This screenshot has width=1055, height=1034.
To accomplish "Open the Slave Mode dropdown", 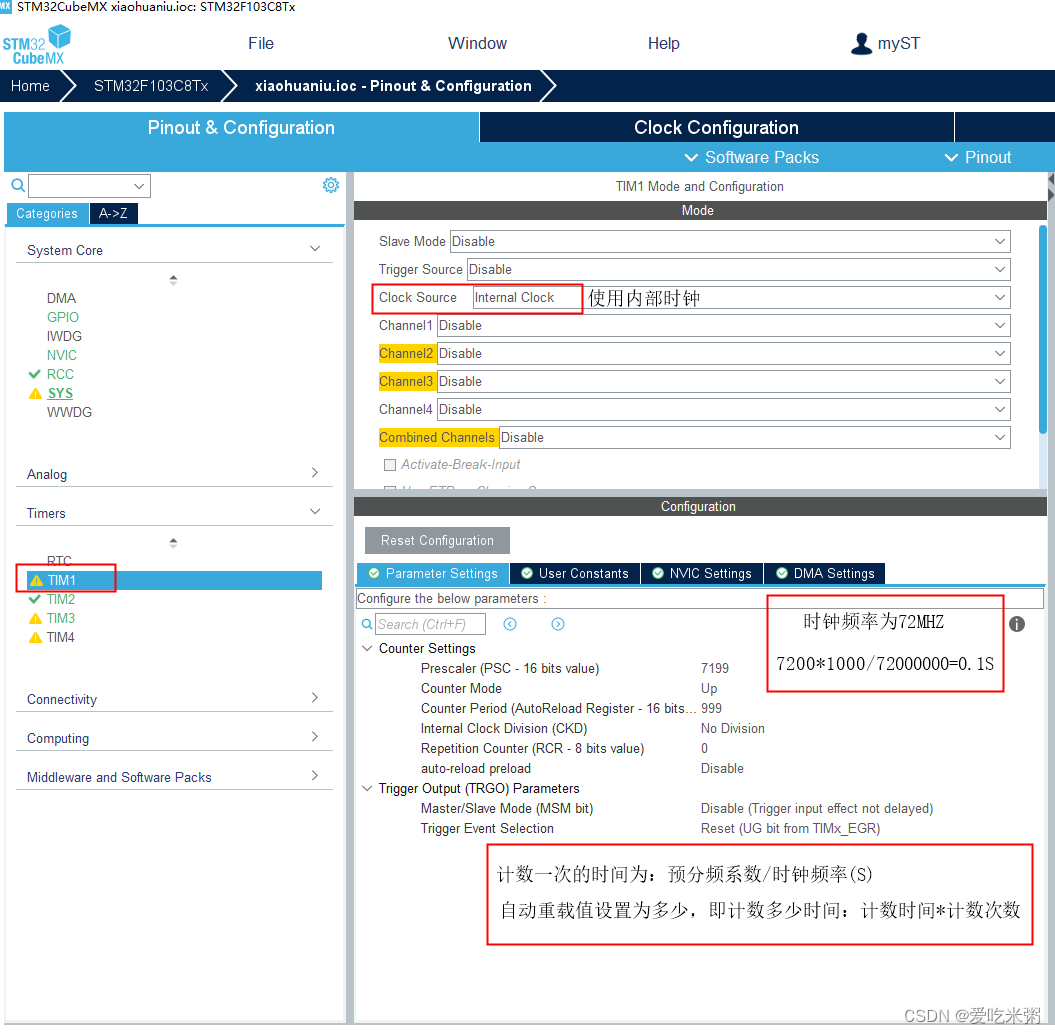I will tap(730, 242).
